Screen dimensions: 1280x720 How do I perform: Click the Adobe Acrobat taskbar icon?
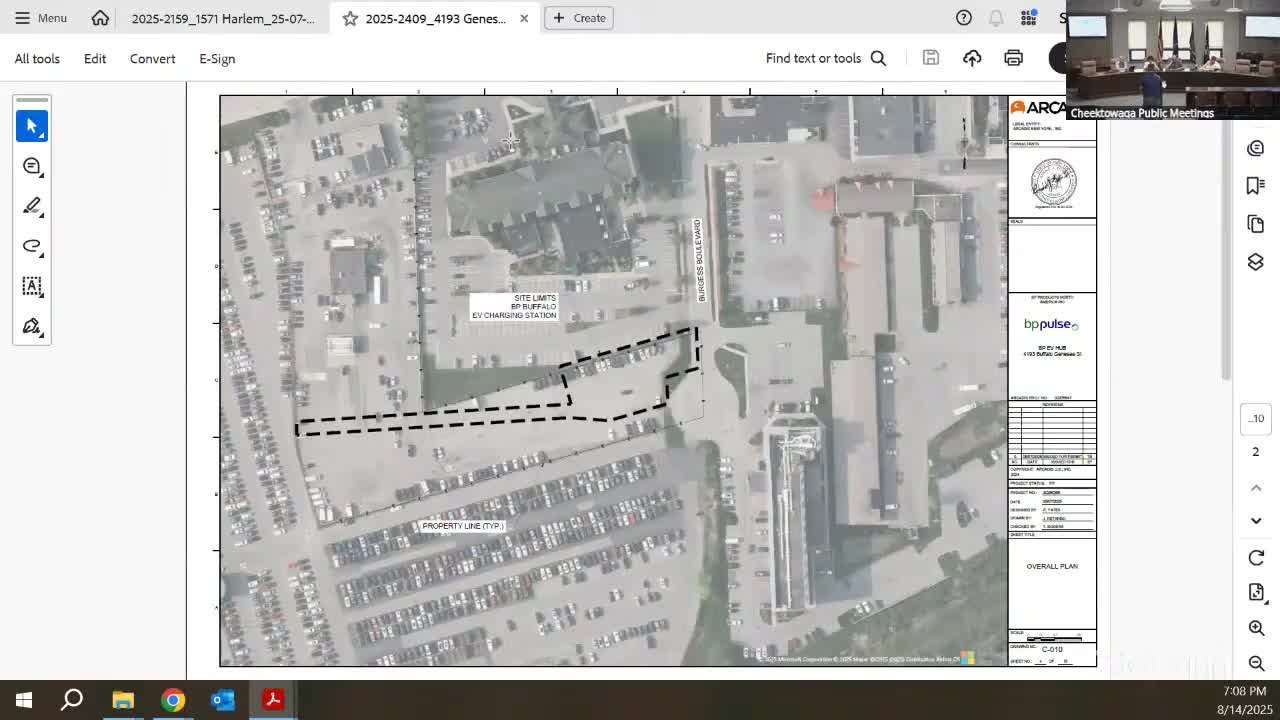(x=273, y=700)
